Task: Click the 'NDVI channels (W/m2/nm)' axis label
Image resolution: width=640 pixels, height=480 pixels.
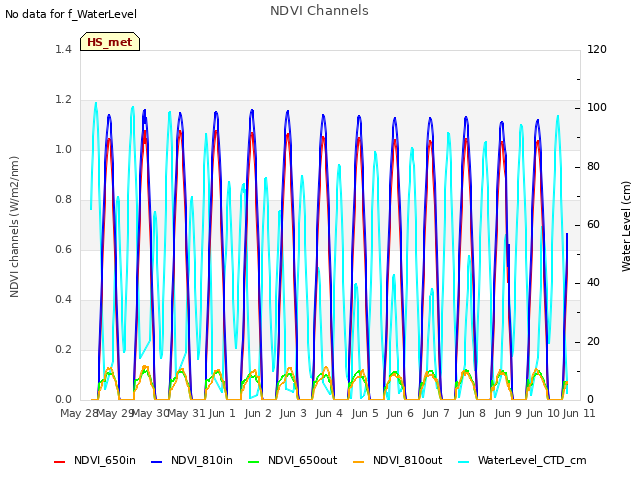Action: [14, 227]
